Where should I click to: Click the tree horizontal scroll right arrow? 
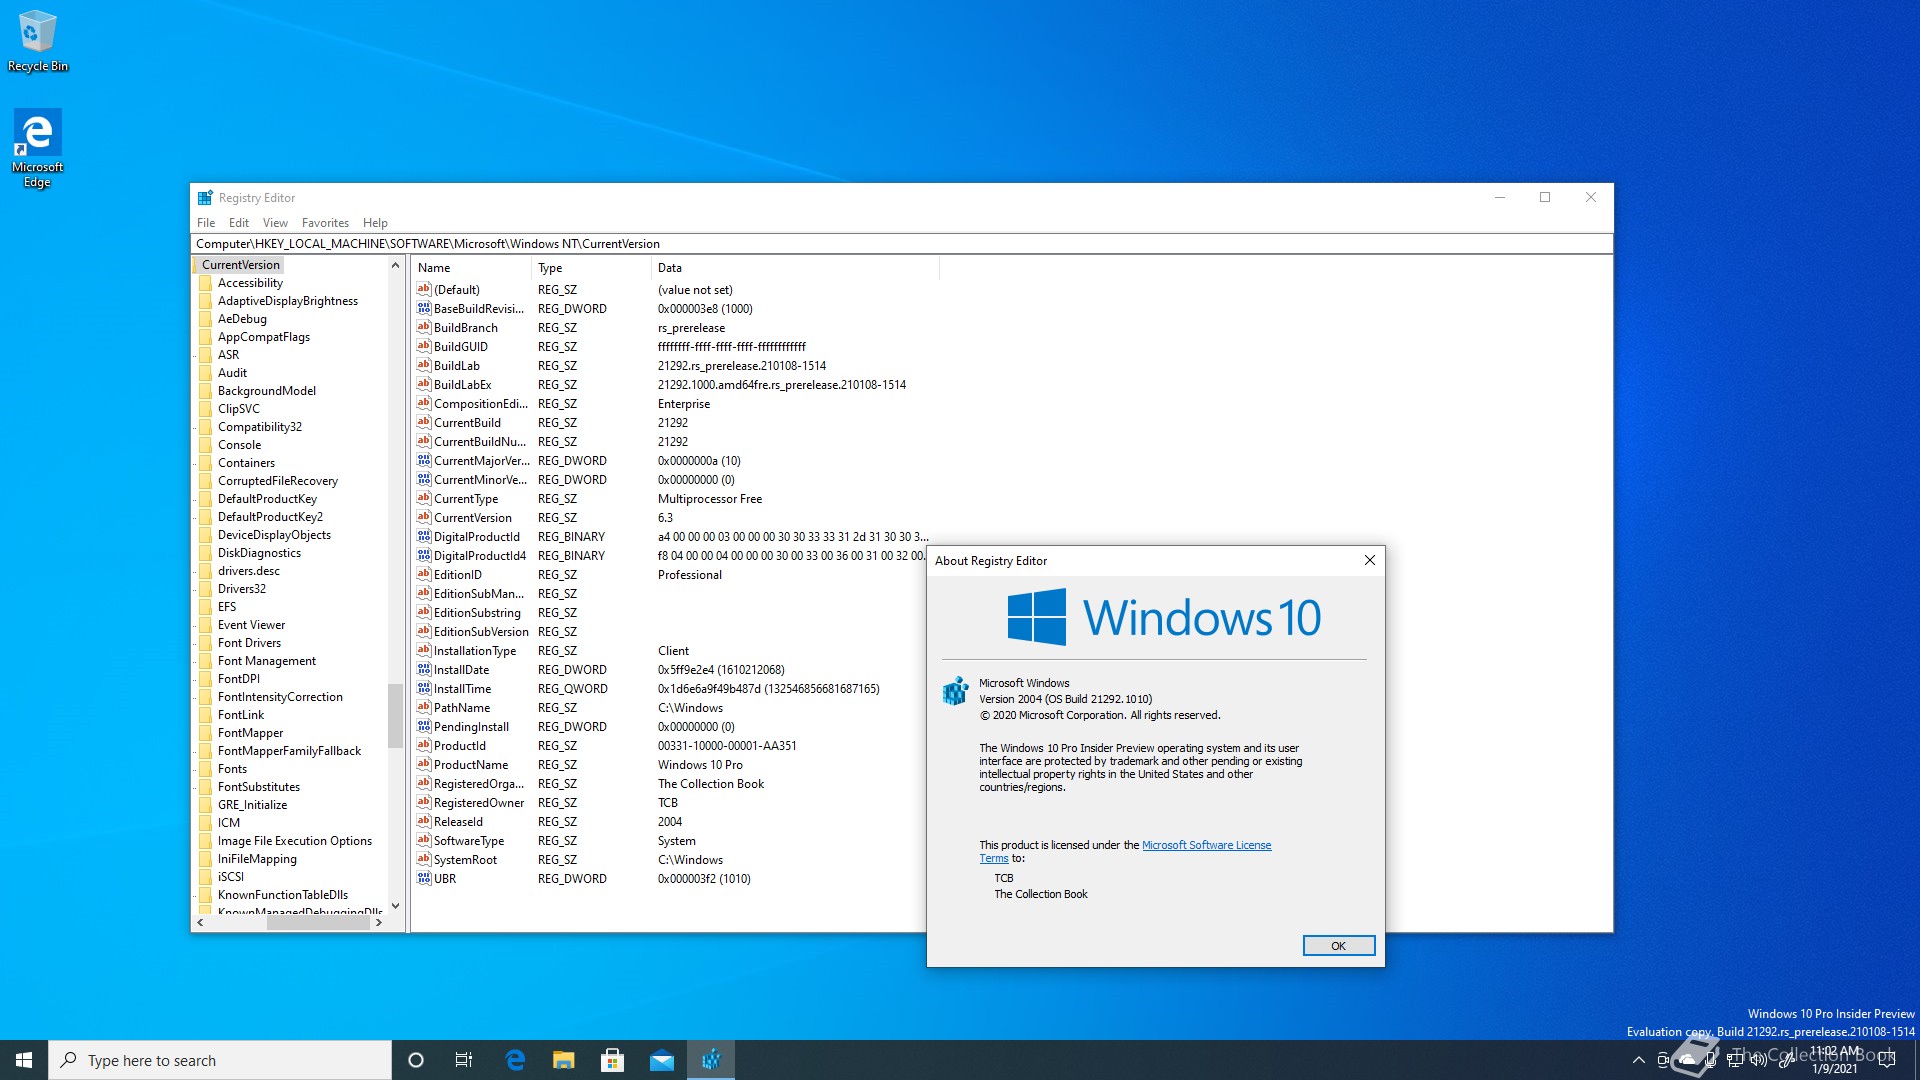tap(378, 923)
